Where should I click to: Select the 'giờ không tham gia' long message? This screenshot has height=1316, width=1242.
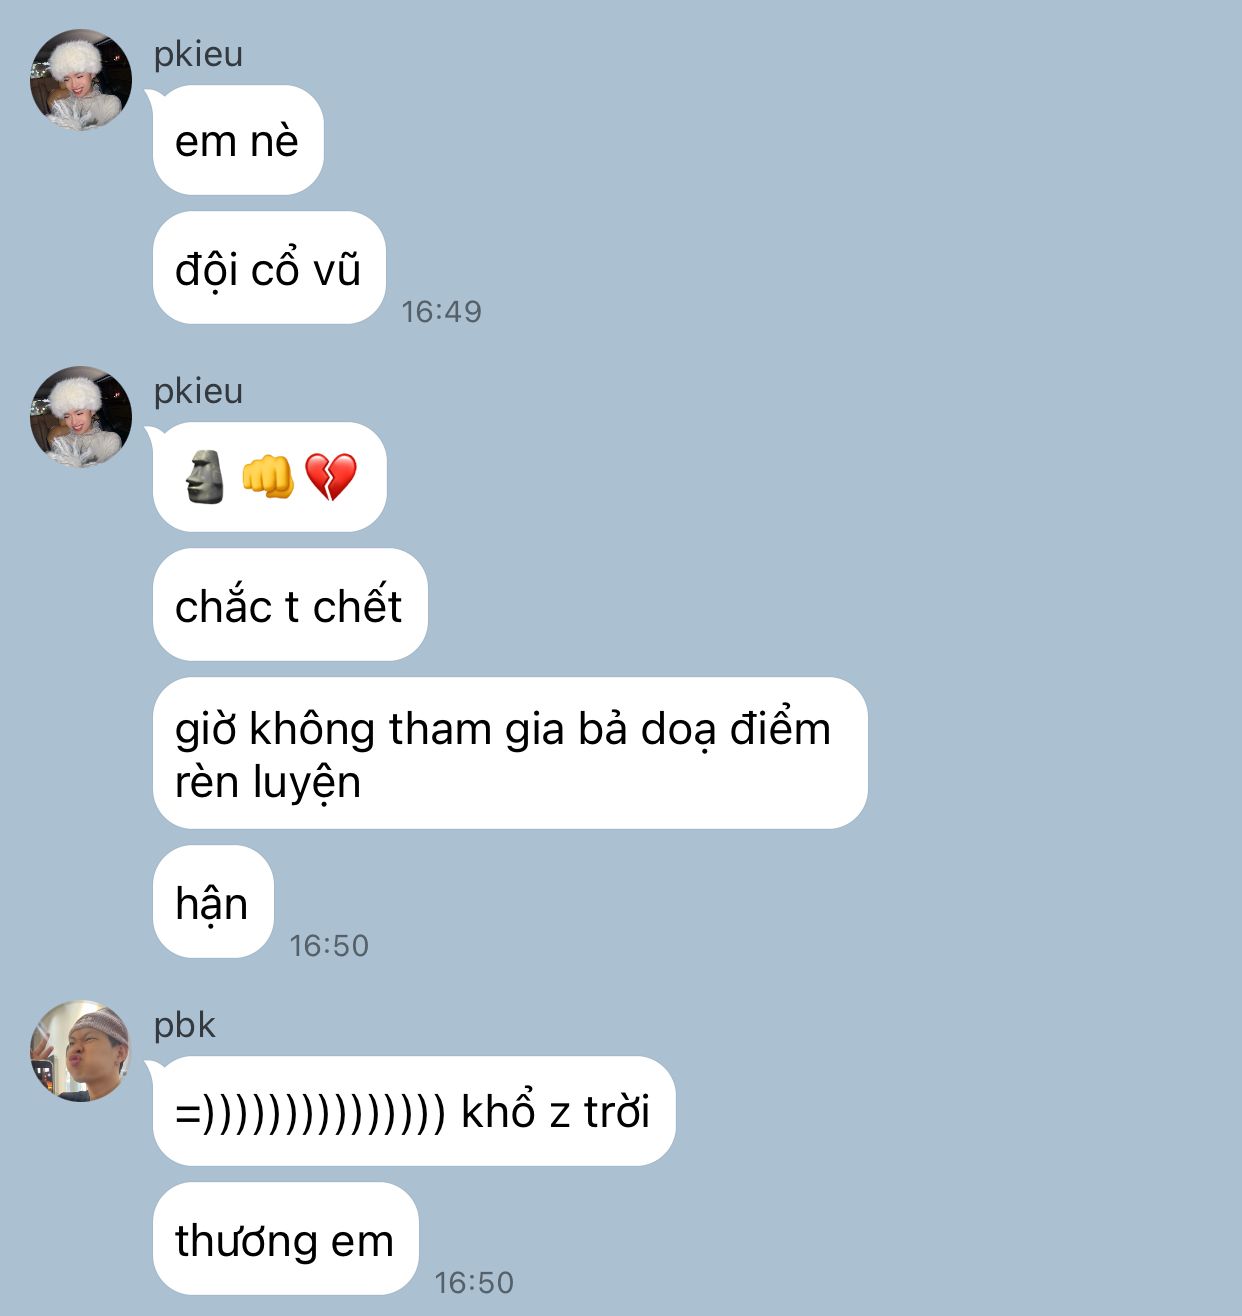(x=510, y=754)
